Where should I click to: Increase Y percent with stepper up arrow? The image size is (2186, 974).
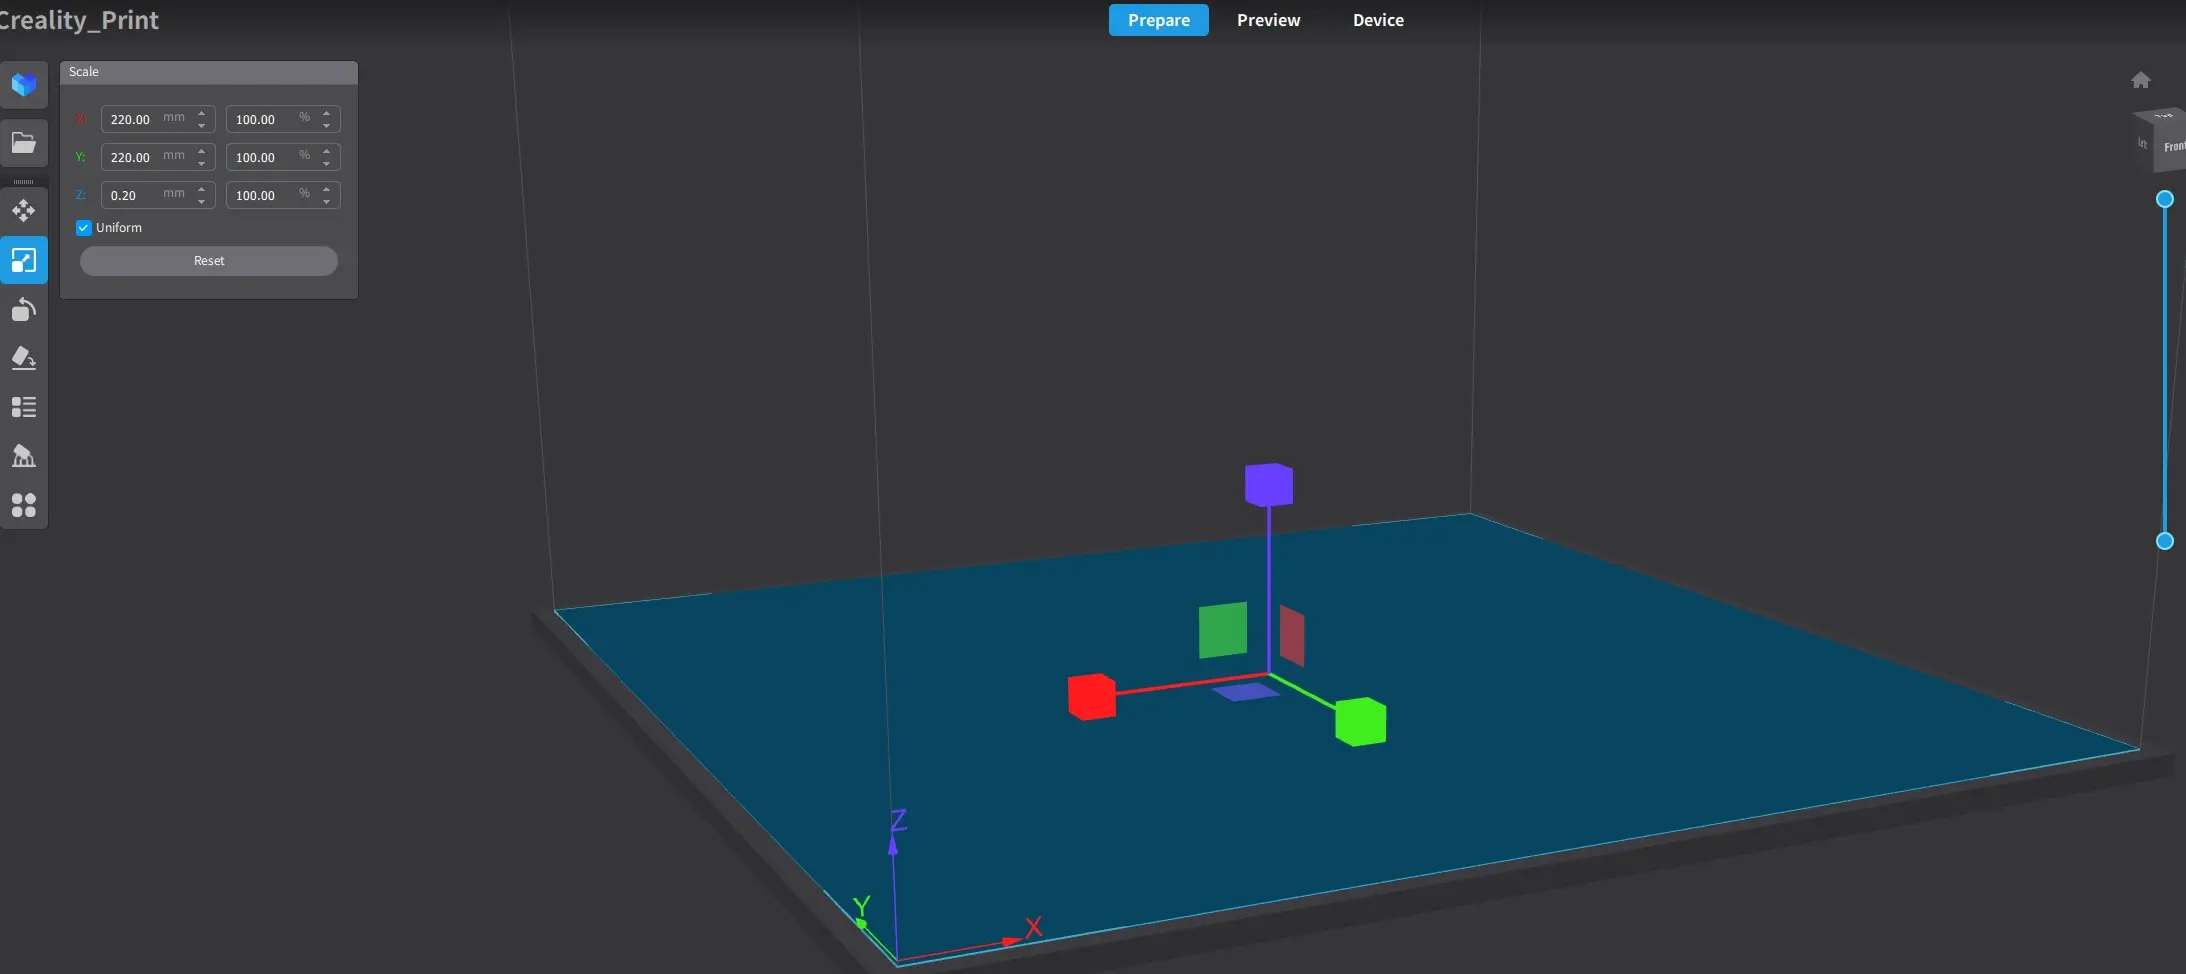(327, 151)
